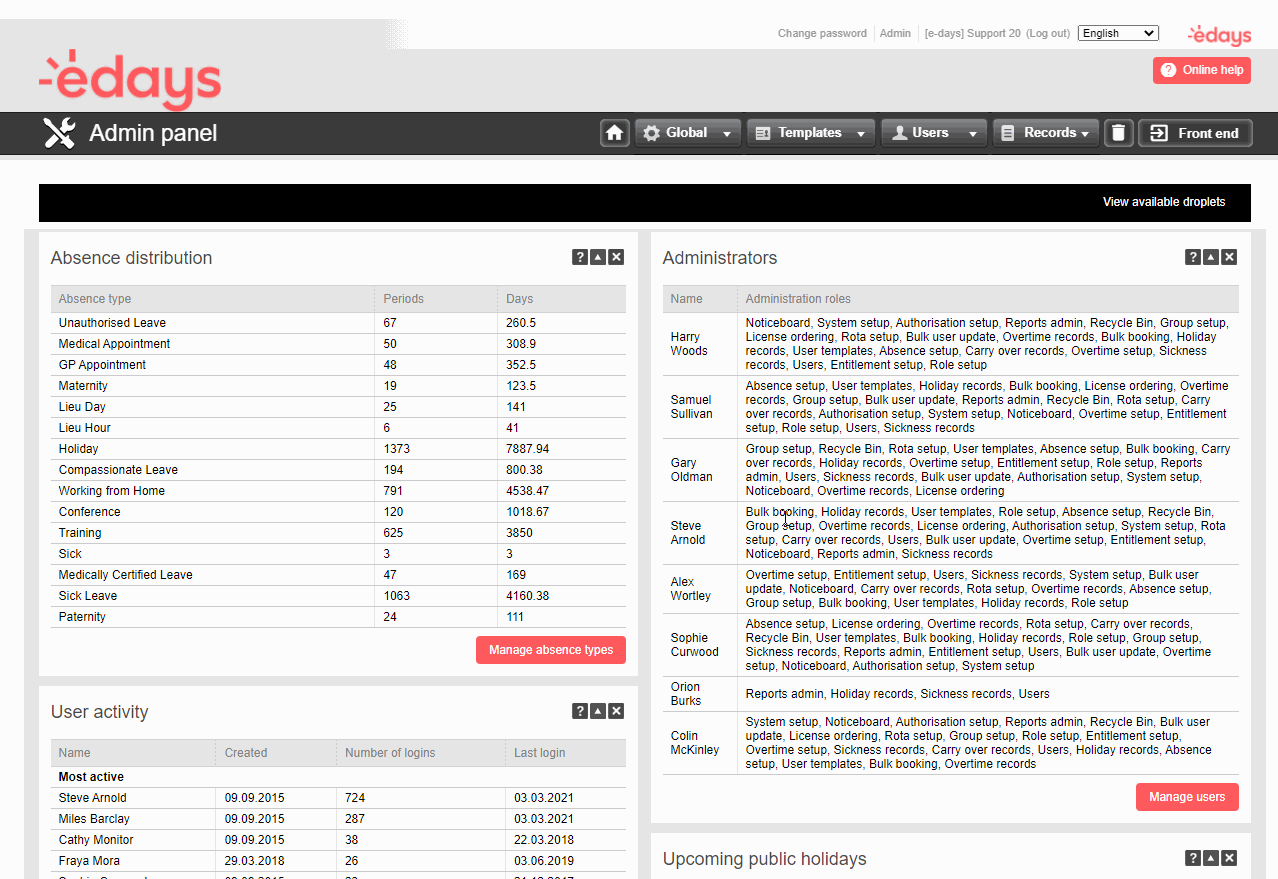Open the Templates dropdown menu

(x=811, y=133)
